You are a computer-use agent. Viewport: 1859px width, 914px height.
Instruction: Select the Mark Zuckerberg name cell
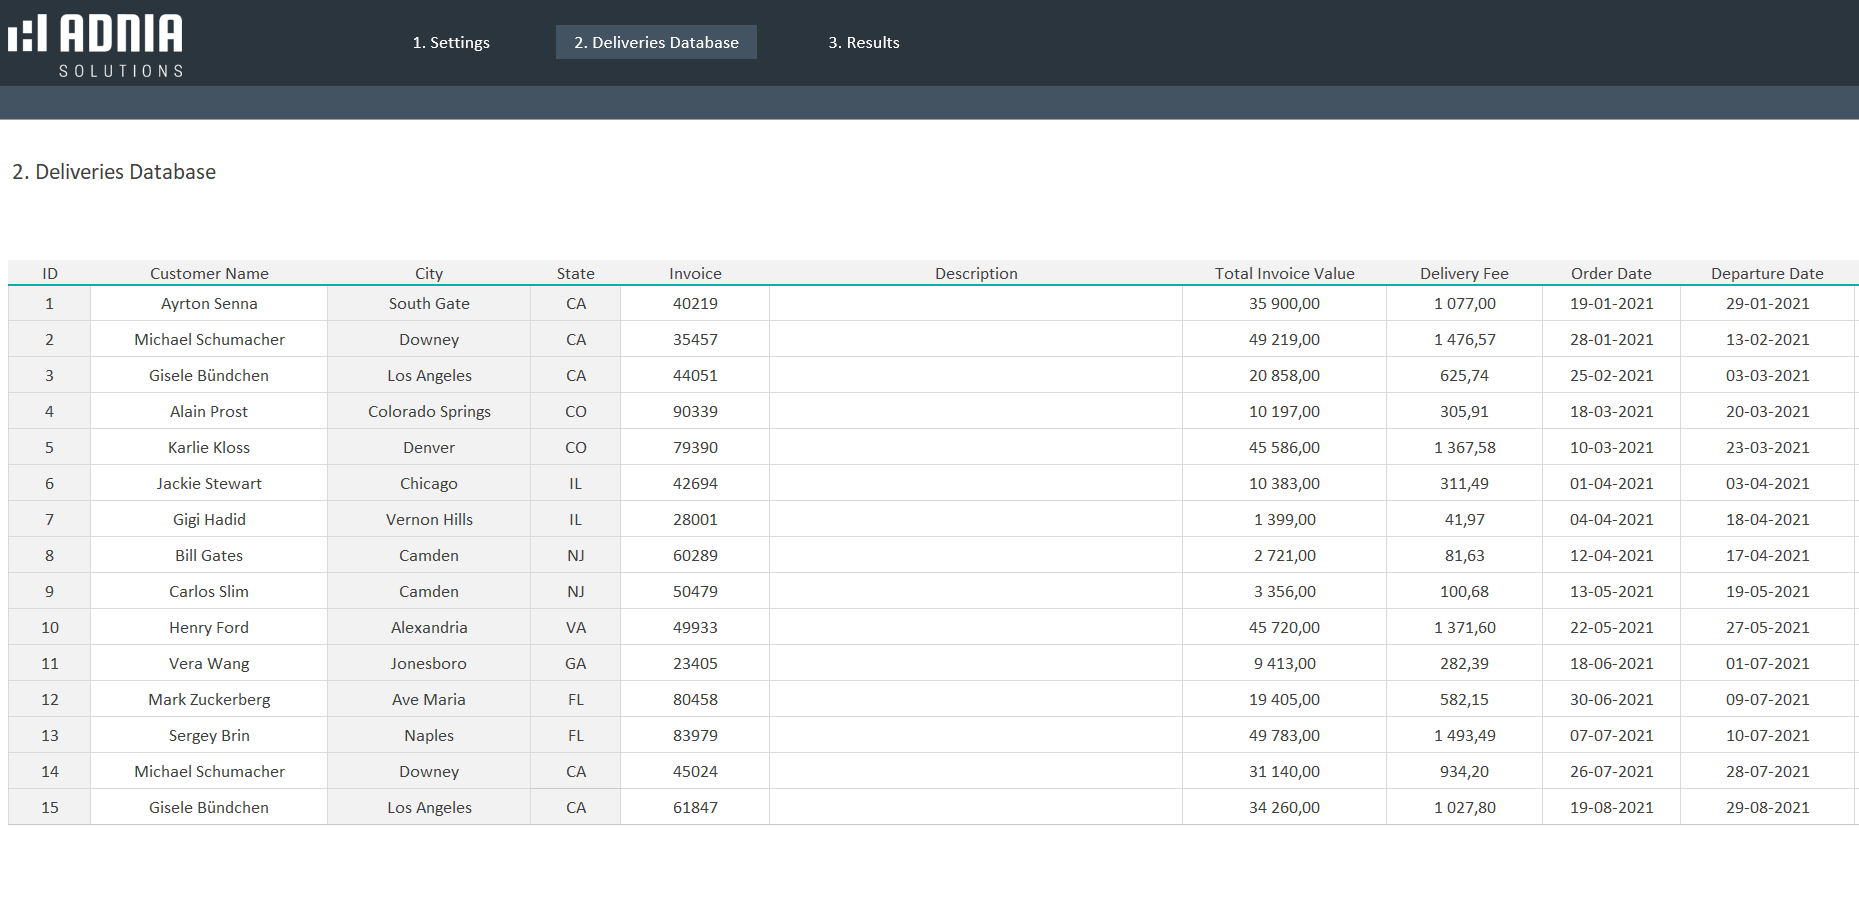pyautogui.click(x=209, y=699)
